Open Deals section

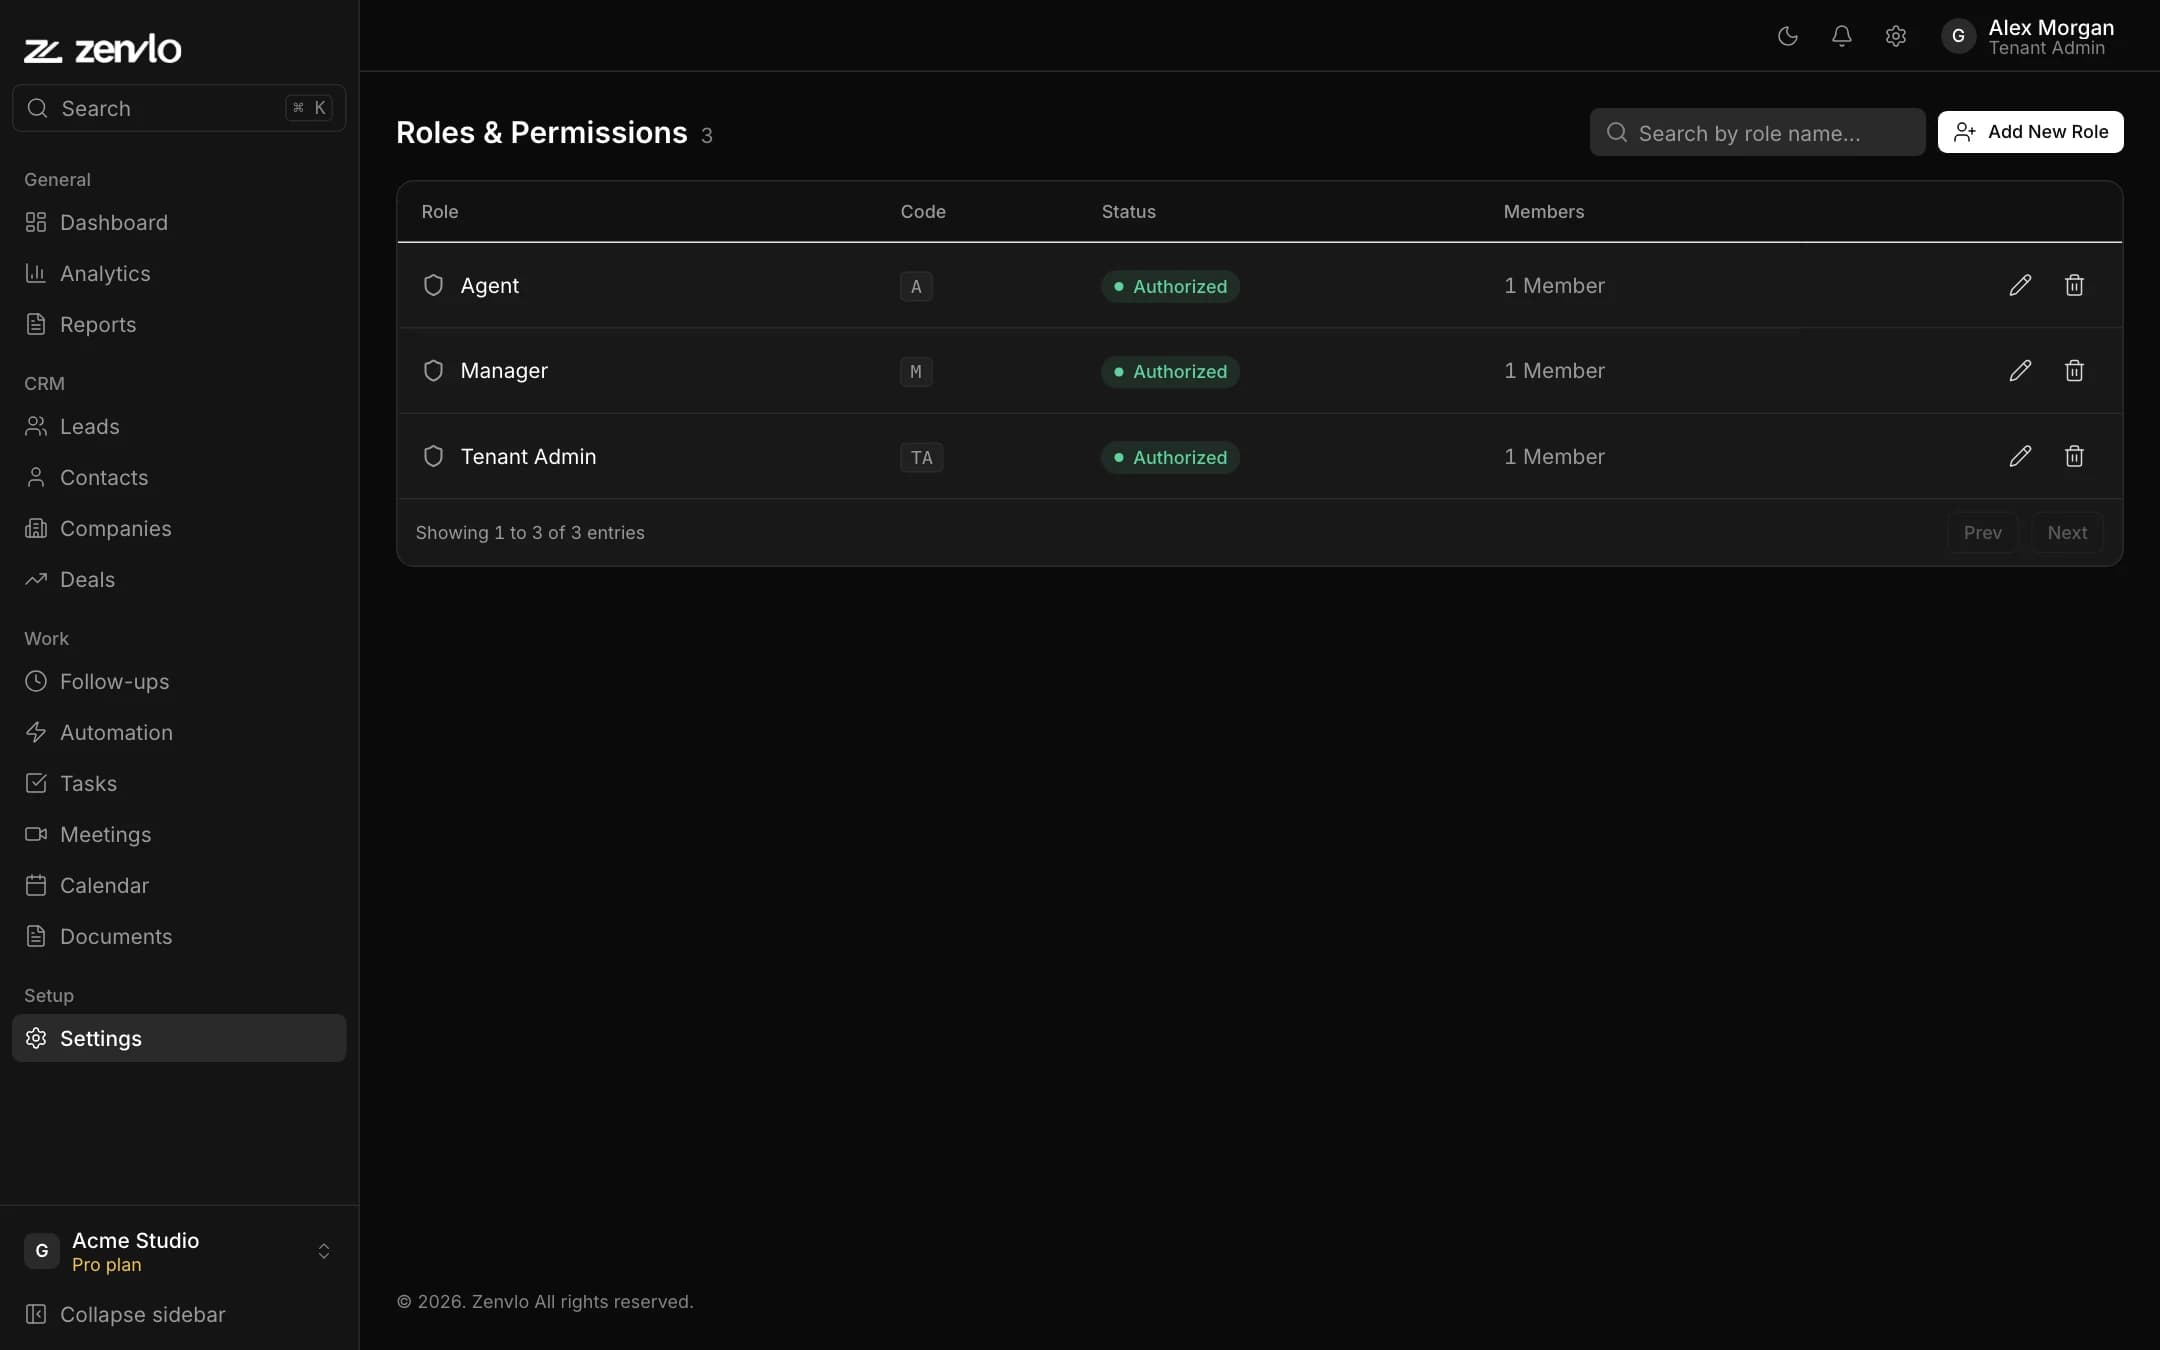pyautogui.click(x=179, y=579)
